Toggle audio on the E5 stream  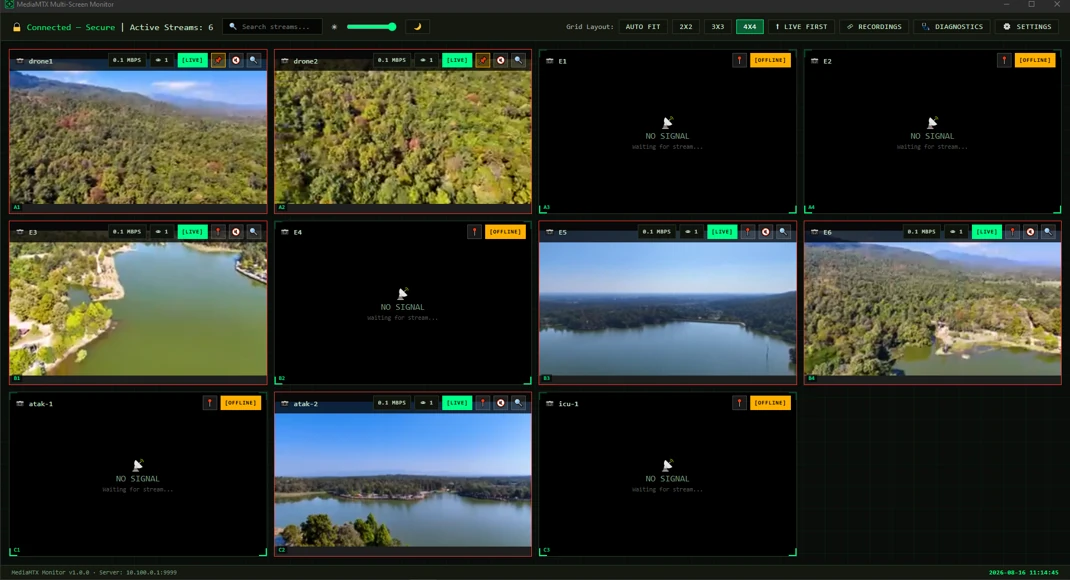coord(766,232)
